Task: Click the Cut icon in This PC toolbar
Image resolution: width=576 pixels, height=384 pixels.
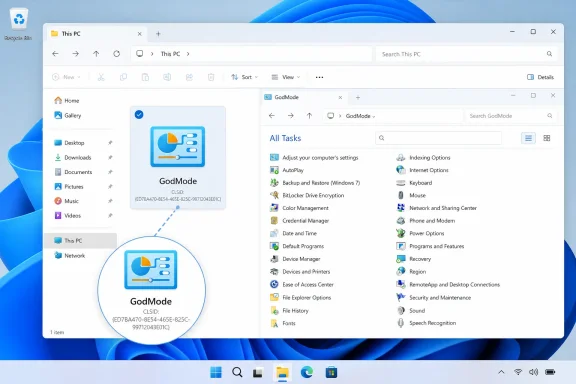Action: (x=101, y=77)
